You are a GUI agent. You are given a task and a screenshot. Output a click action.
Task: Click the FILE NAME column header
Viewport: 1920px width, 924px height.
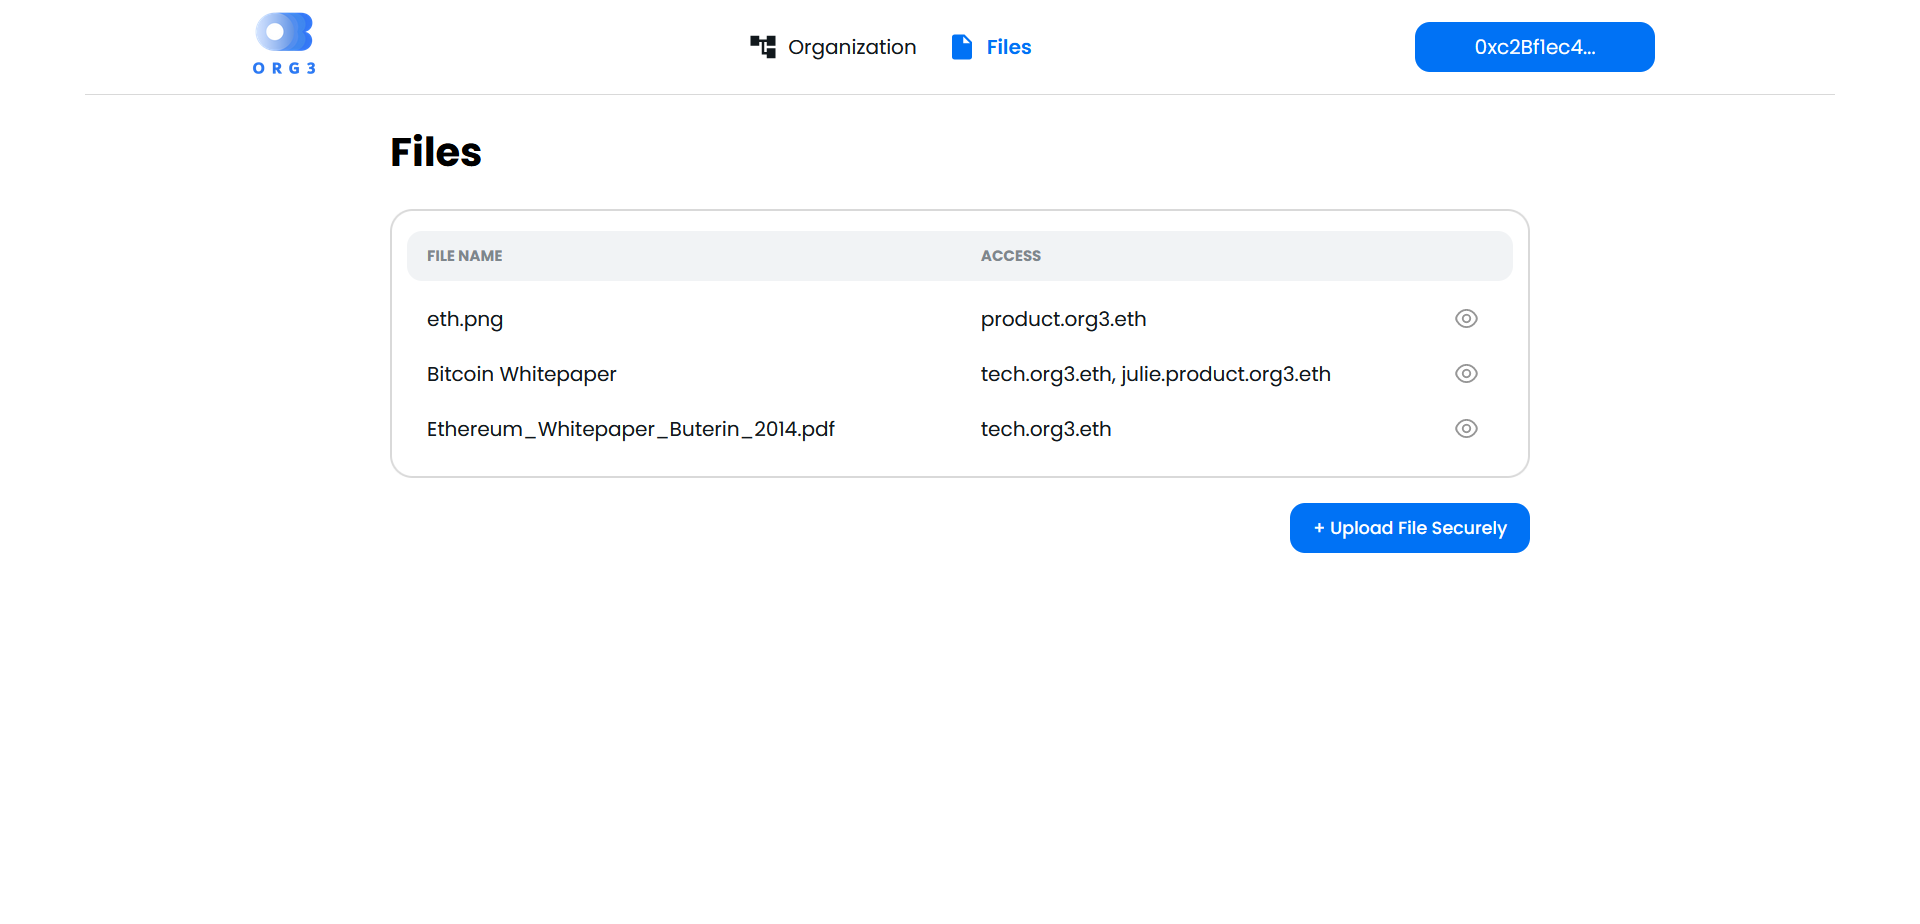point(465,256)
